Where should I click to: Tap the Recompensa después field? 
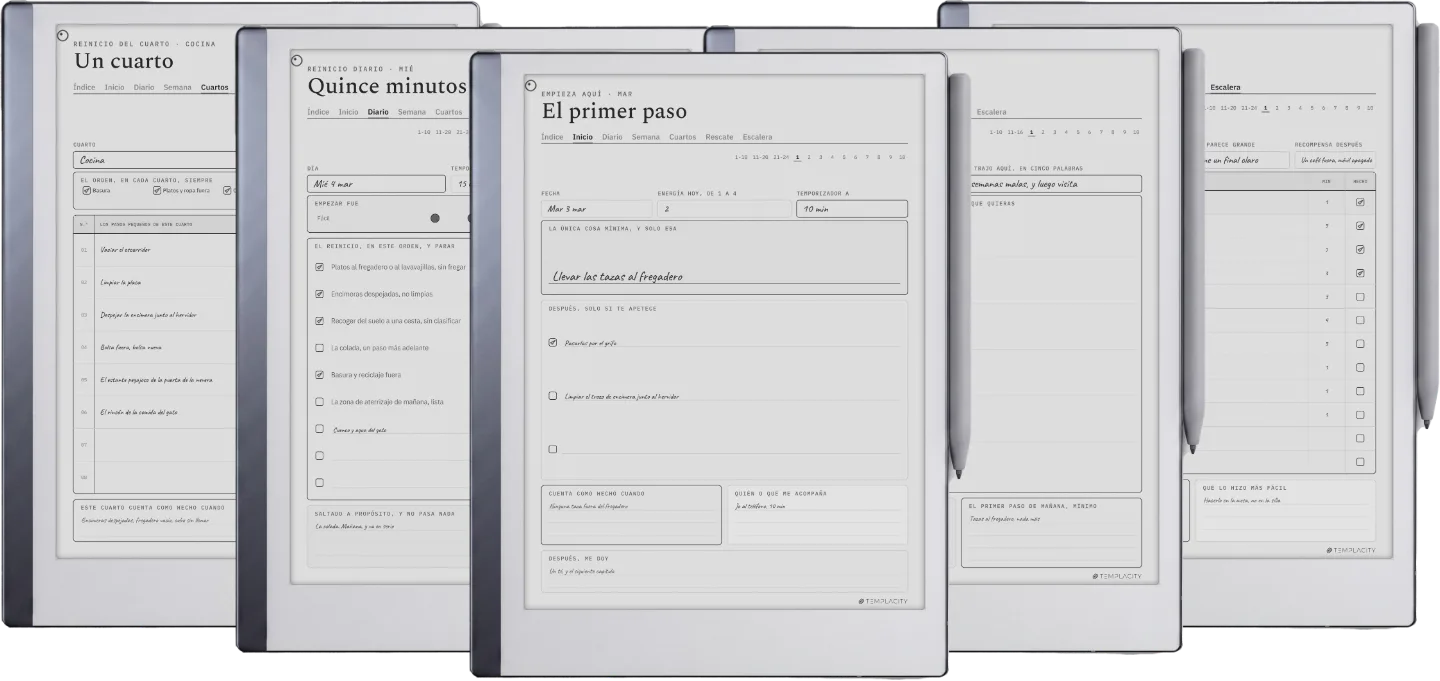pyautogui.click(x=1335, y=160)
